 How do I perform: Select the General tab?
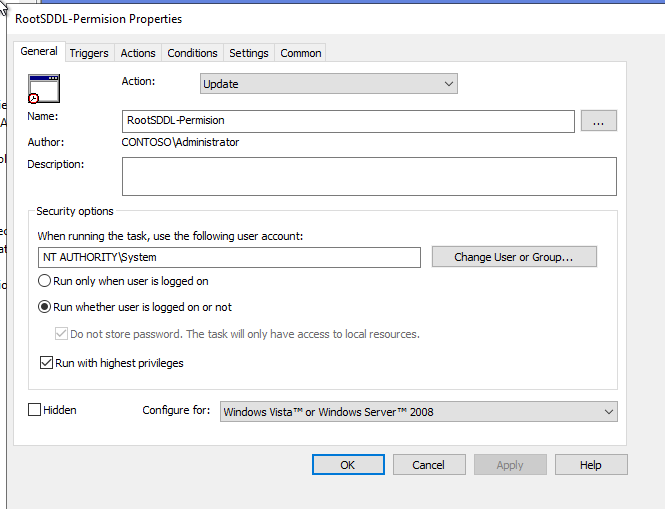tap(39, 52)
